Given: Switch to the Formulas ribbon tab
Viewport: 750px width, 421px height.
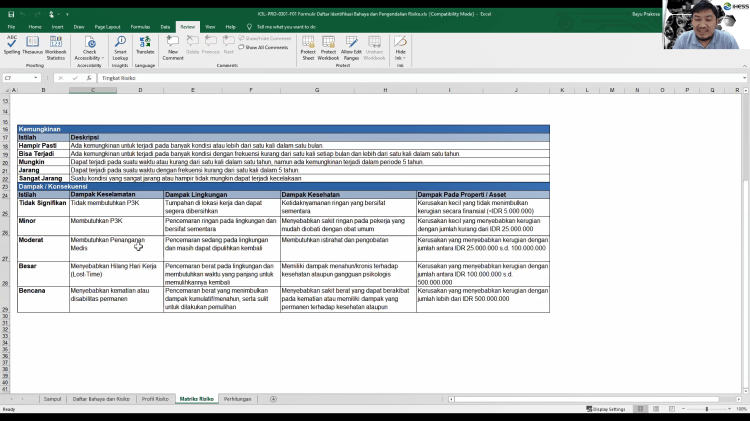Looking at the screenshot, I should [140, 26].
